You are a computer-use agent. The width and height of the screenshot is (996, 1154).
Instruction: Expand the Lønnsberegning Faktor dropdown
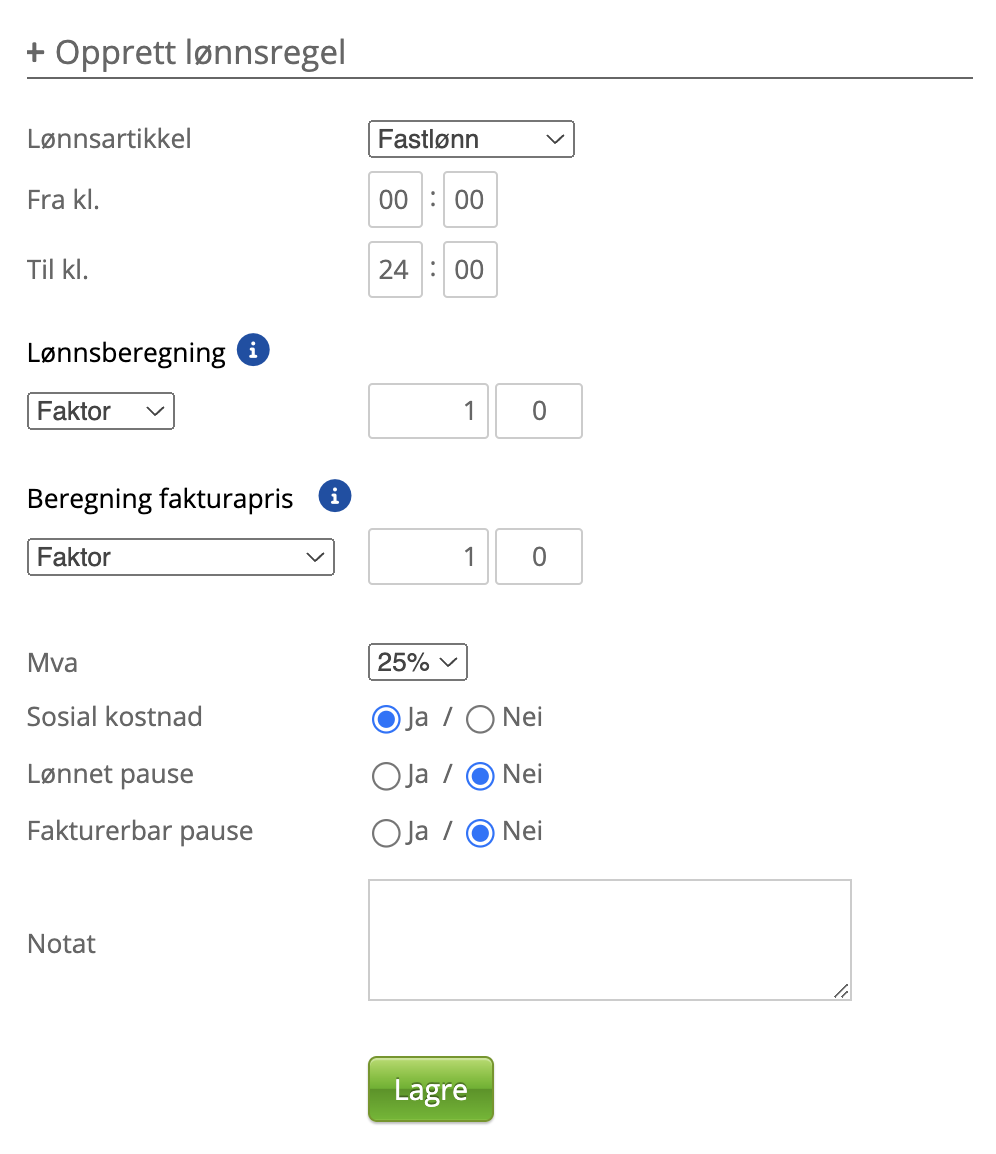[x=100, y=411]
